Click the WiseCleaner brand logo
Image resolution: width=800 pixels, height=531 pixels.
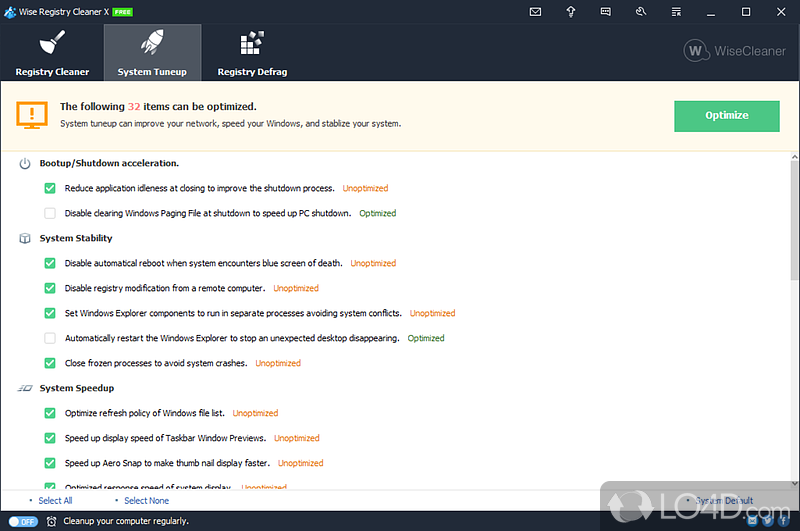coord(735,51)
